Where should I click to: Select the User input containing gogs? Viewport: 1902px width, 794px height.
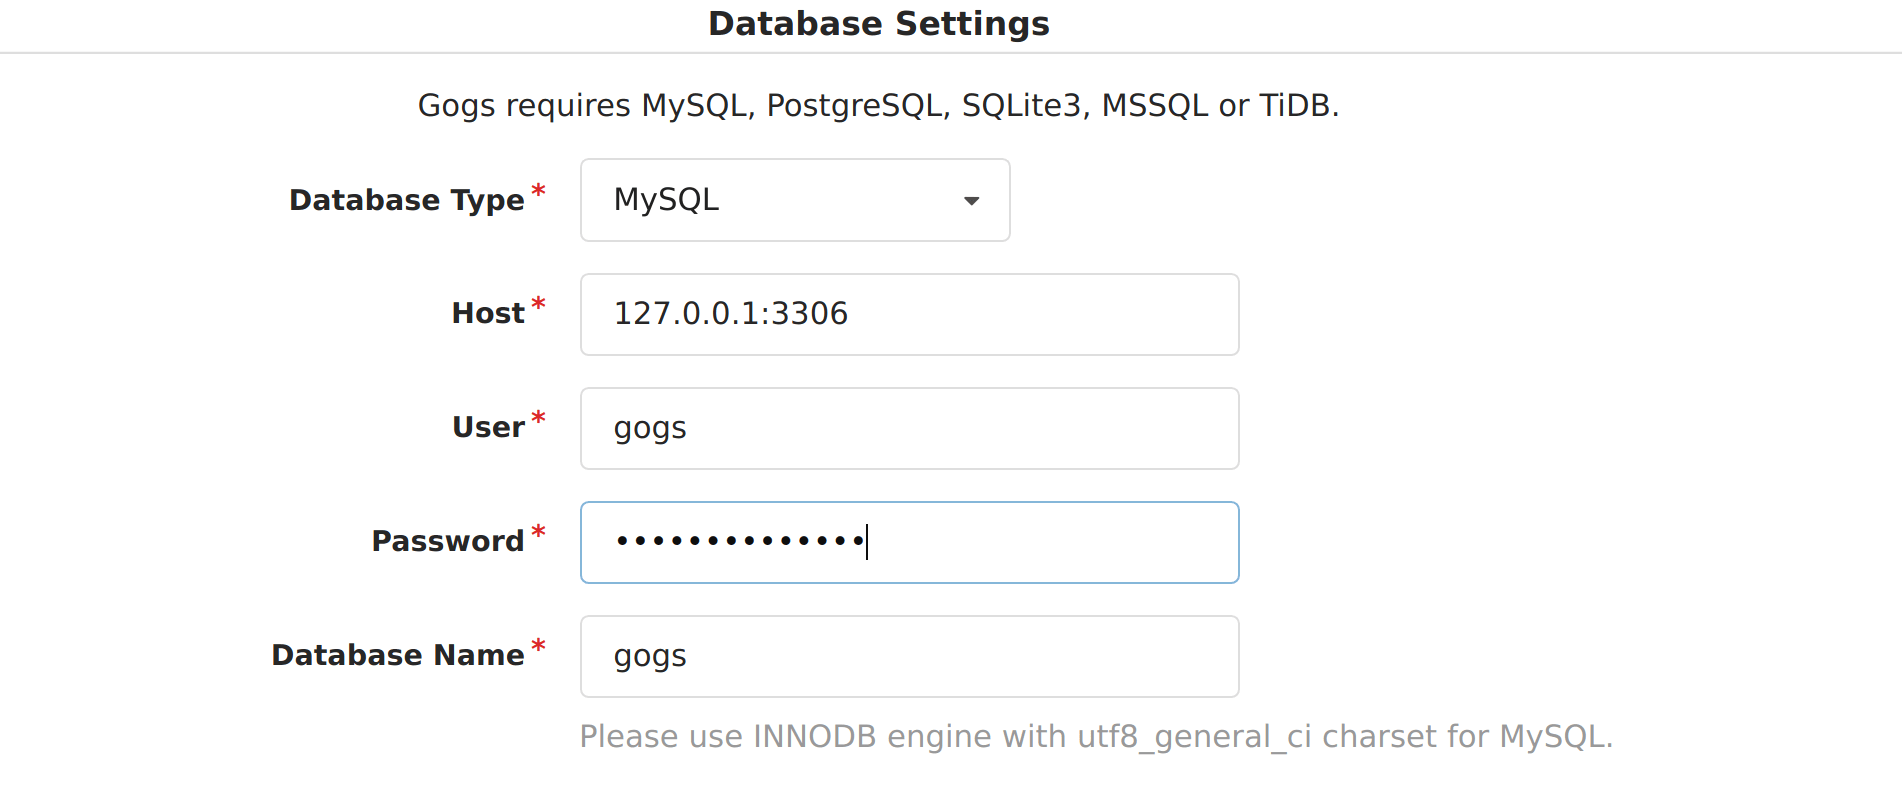point(908,428)
